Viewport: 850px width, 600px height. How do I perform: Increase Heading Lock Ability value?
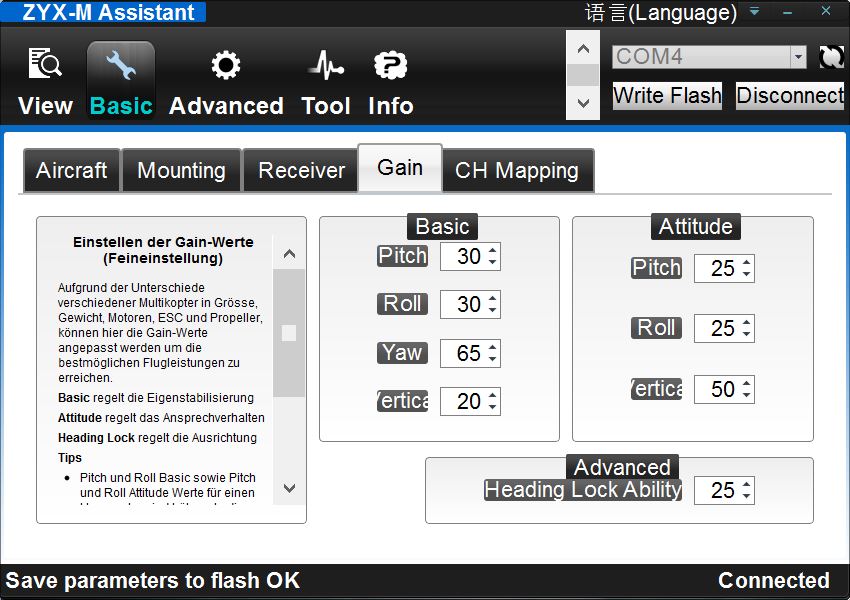[746, 485]
